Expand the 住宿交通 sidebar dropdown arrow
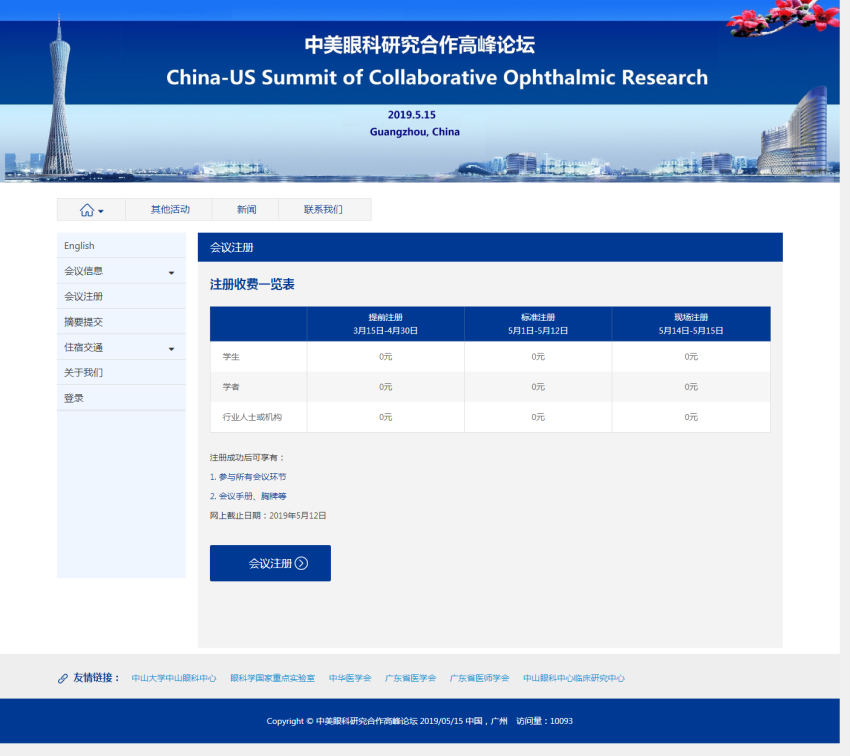This screenshot has height=756, width=850. [x=171, y=349]
